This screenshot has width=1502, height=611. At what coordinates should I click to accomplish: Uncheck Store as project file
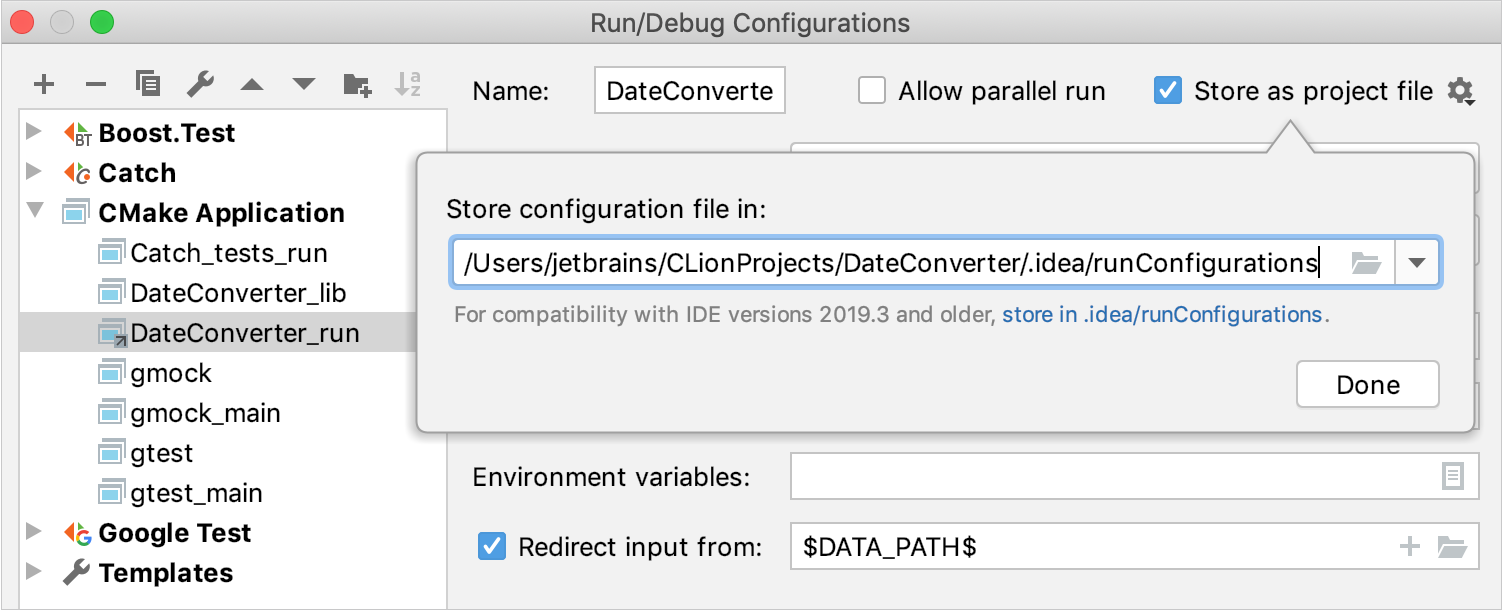click(1168, 90)
